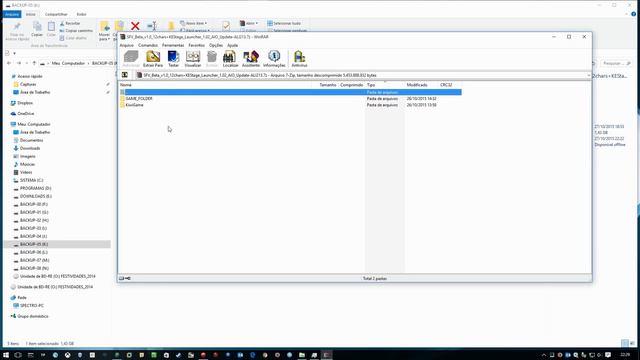Screen dimensions: 640x360
Task: Click Recortar in Explorer ribbon
Action: (x=70, y=23)
